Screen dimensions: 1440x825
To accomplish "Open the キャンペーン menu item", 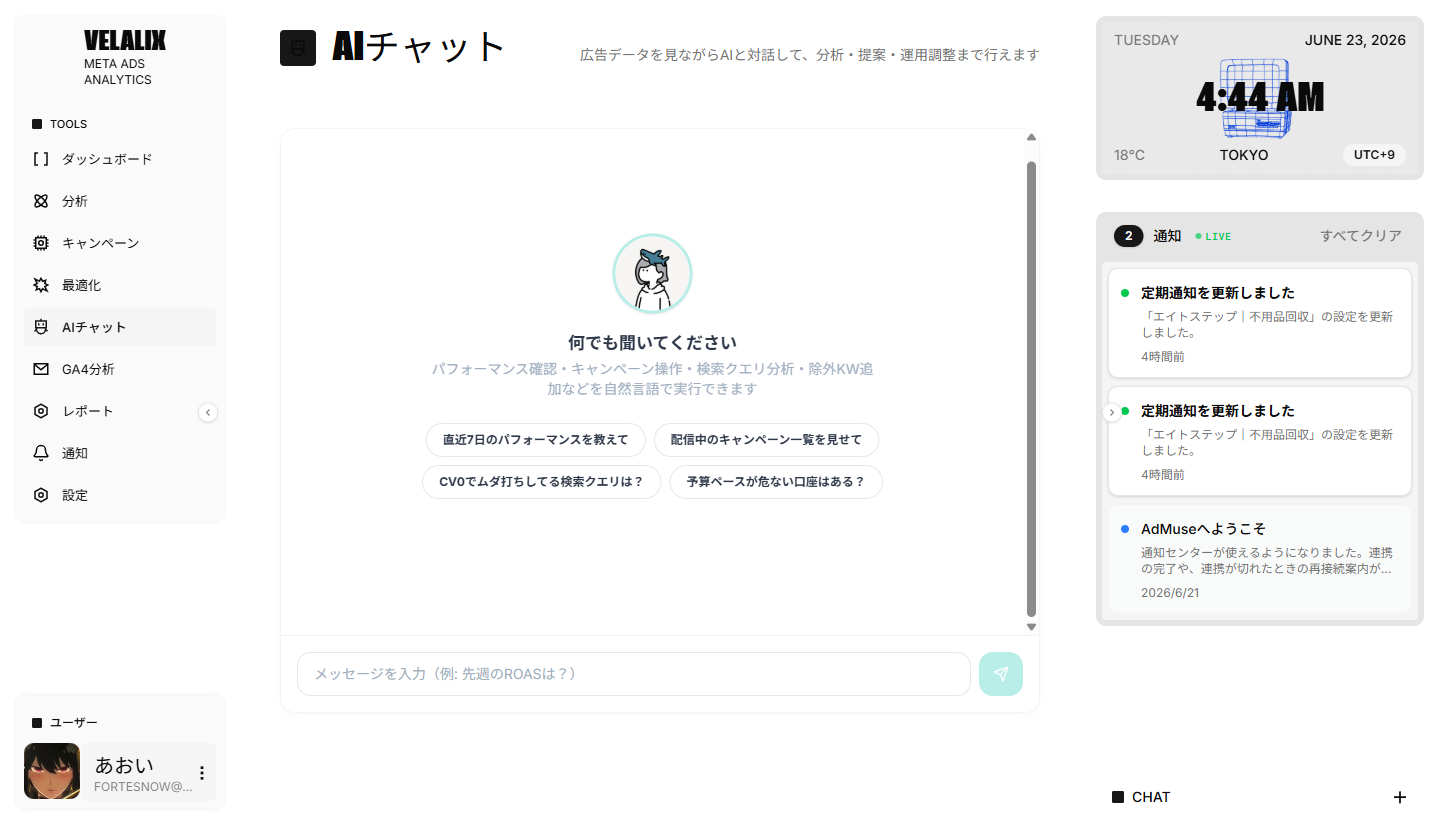I will 120,243.
